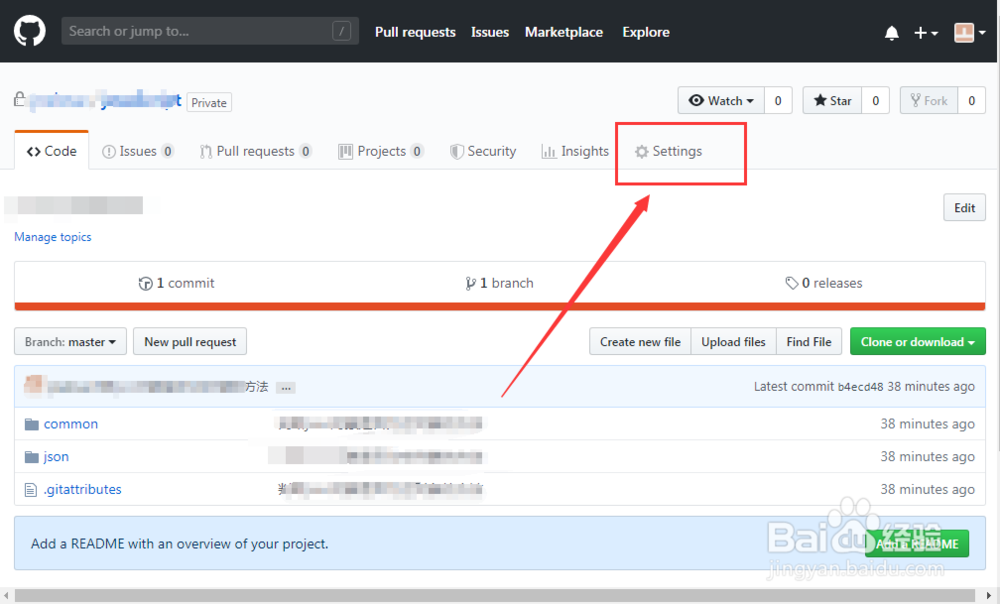This screenshot has height=604, width=1000.
Task: Click the json folder icon
Action: click(x=31, y=457)
